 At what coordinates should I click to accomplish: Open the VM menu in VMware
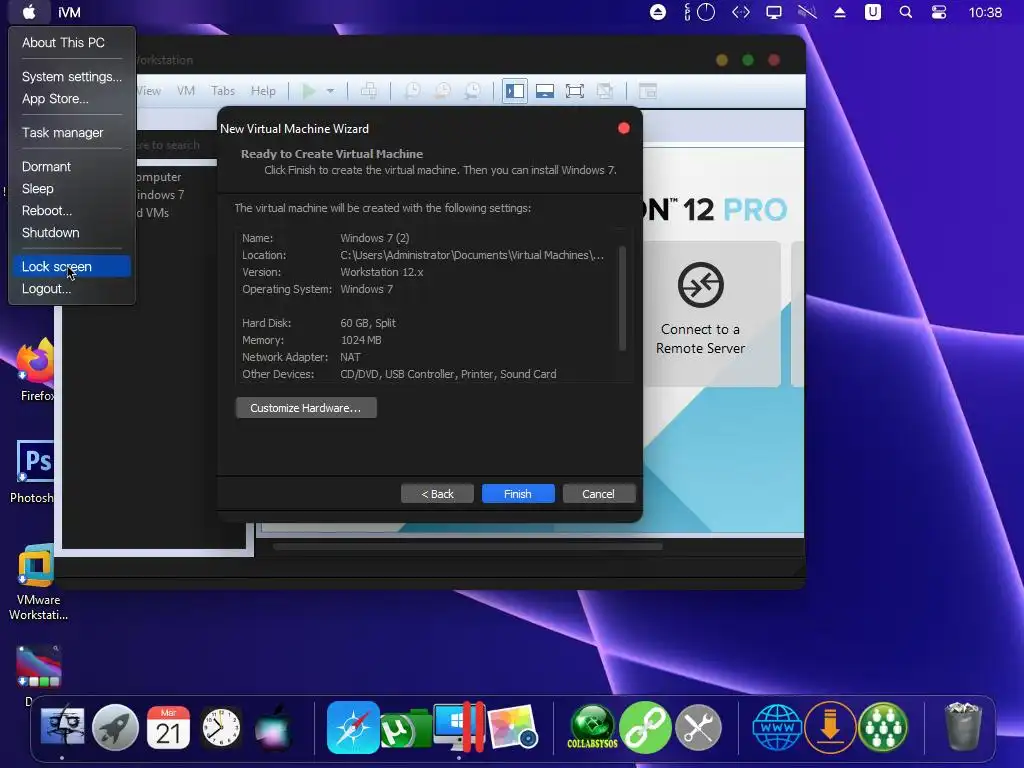coord(186,91)
